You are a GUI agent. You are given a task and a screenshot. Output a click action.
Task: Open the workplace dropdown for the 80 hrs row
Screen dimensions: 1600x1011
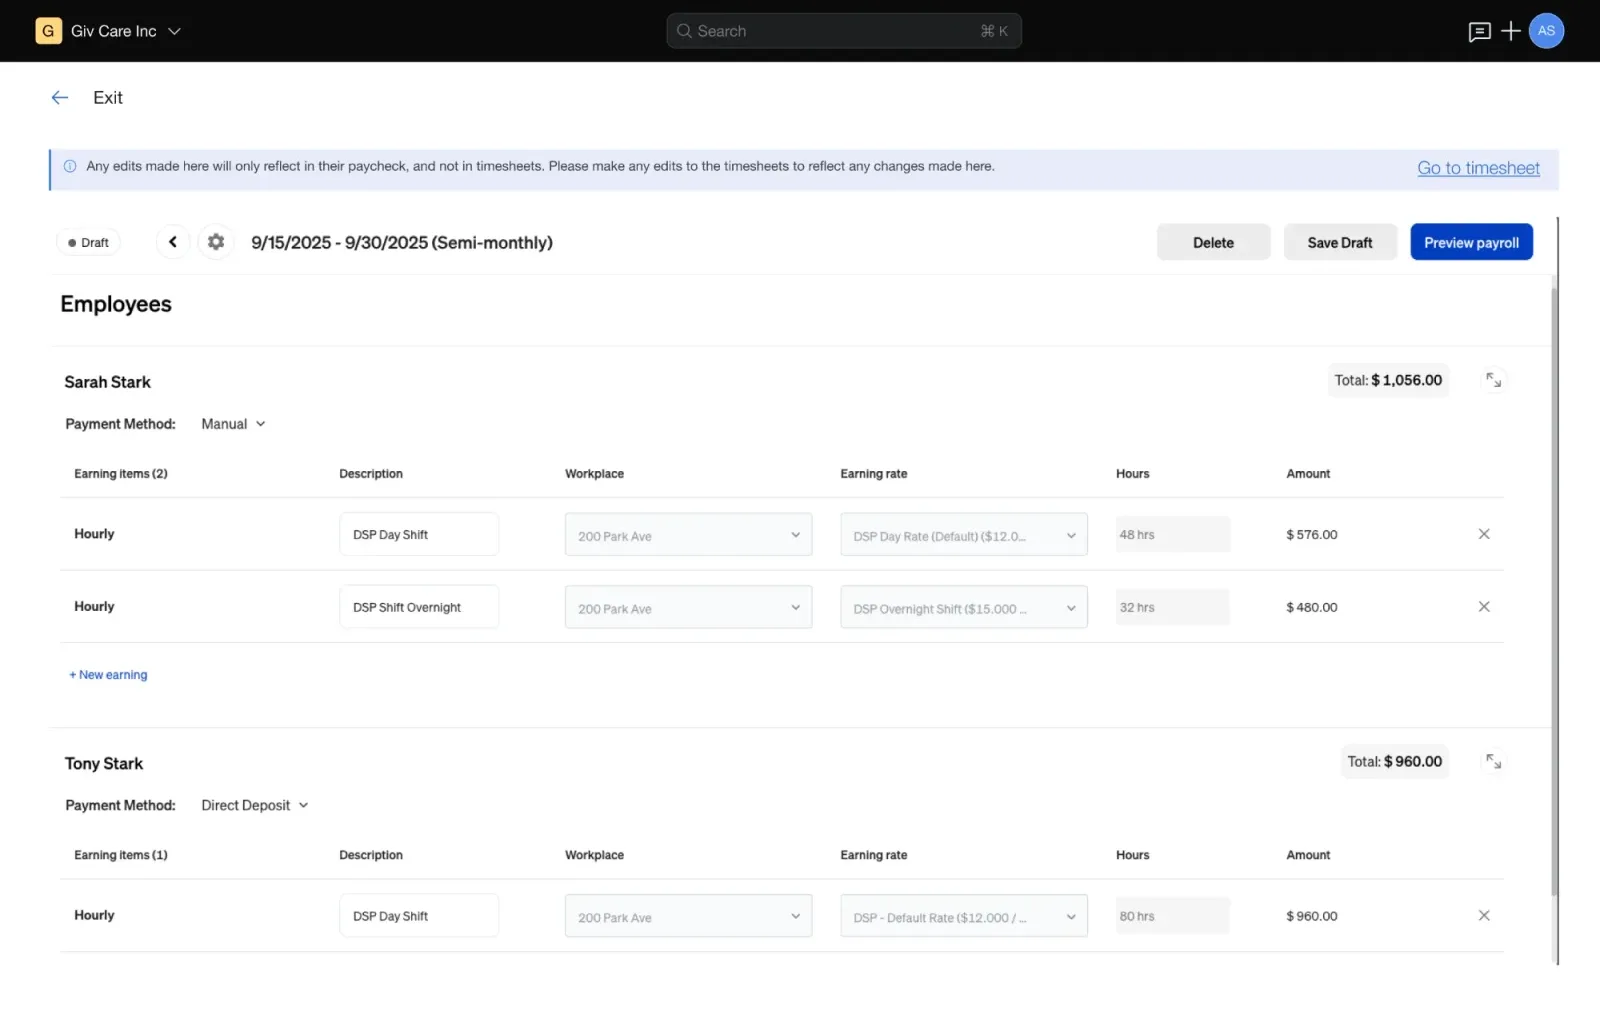pos(688,917)
